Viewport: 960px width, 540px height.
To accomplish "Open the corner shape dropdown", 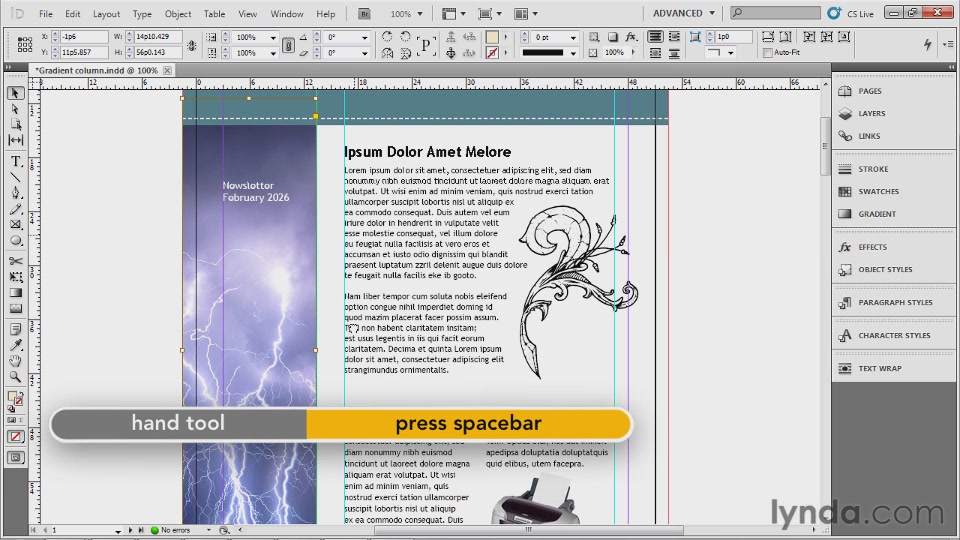I will 730,53.
